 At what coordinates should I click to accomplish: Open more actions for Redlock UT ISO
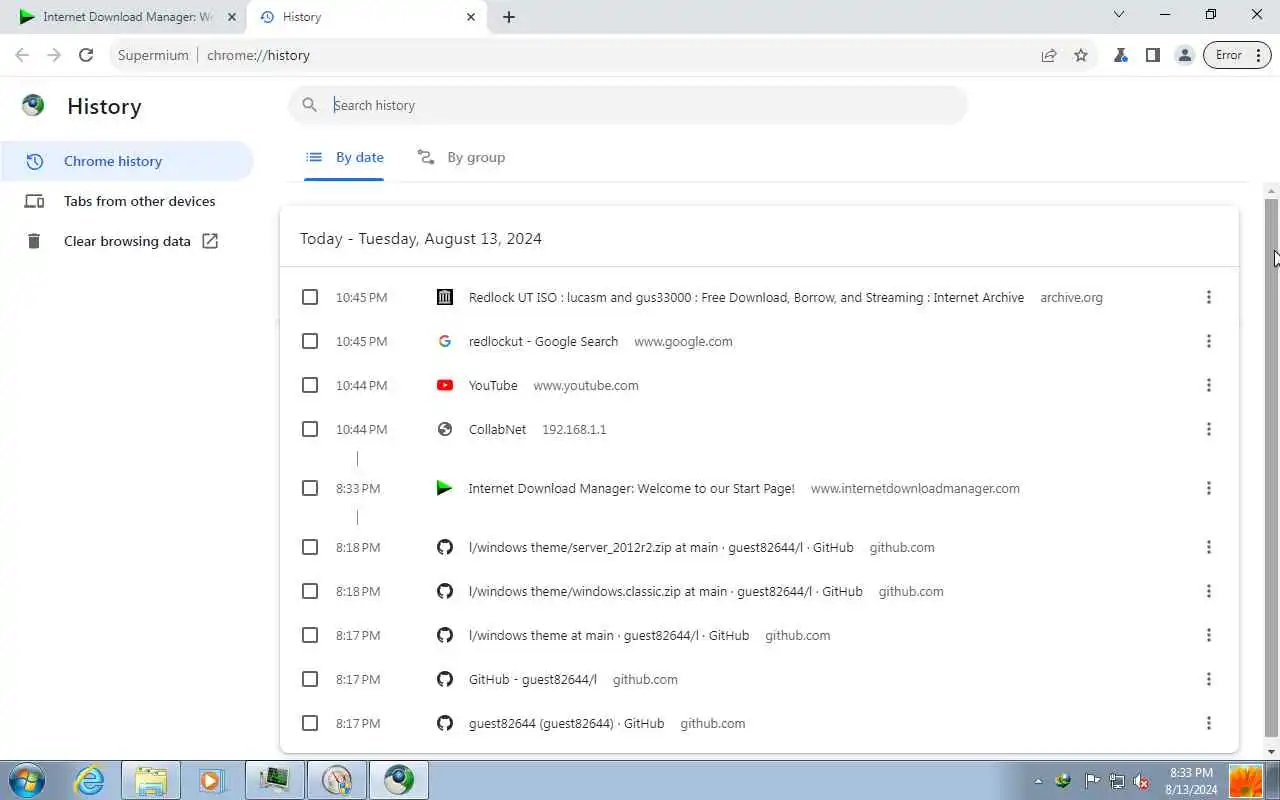pyautogui.click(x=1208, y=297)
